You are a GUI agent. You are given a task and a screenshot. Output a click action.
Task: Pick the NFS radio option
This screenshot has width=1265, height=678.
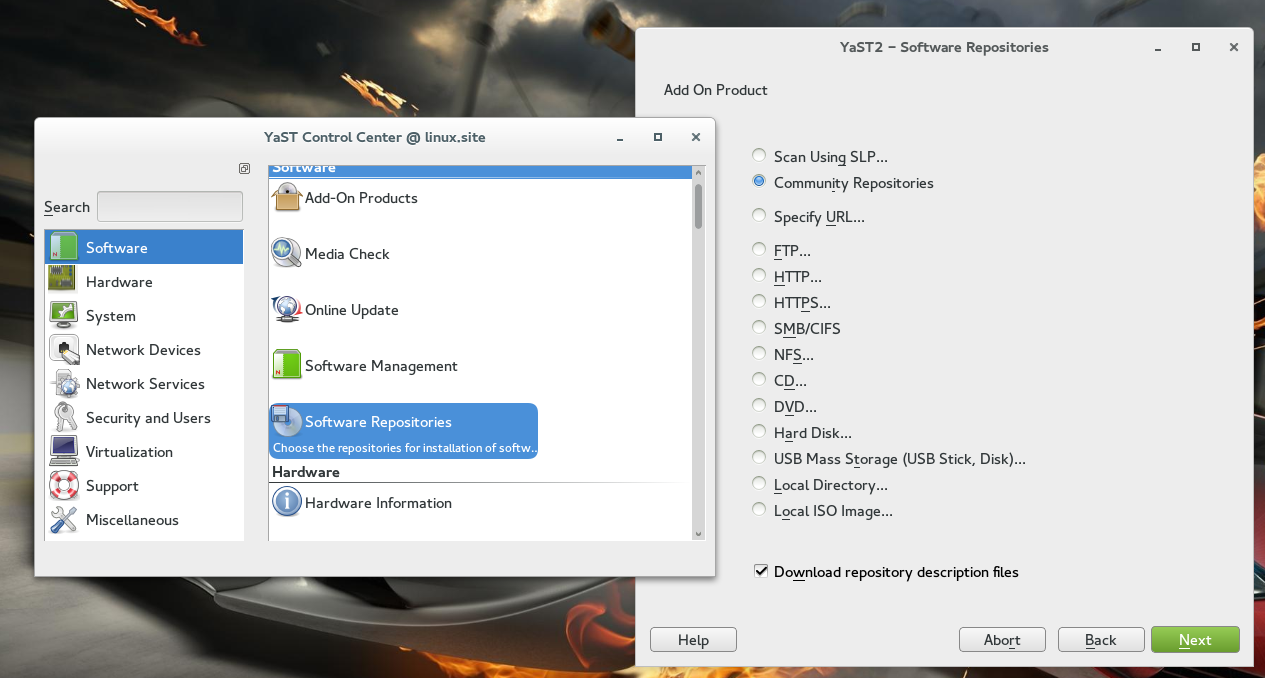pos(759,353)
